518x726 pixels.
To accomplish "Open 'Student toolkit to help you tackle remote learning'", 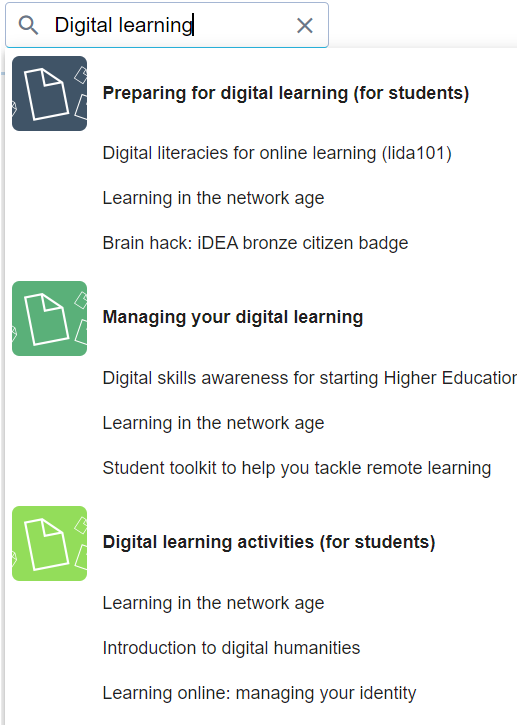I will click(x=296, y=468).
